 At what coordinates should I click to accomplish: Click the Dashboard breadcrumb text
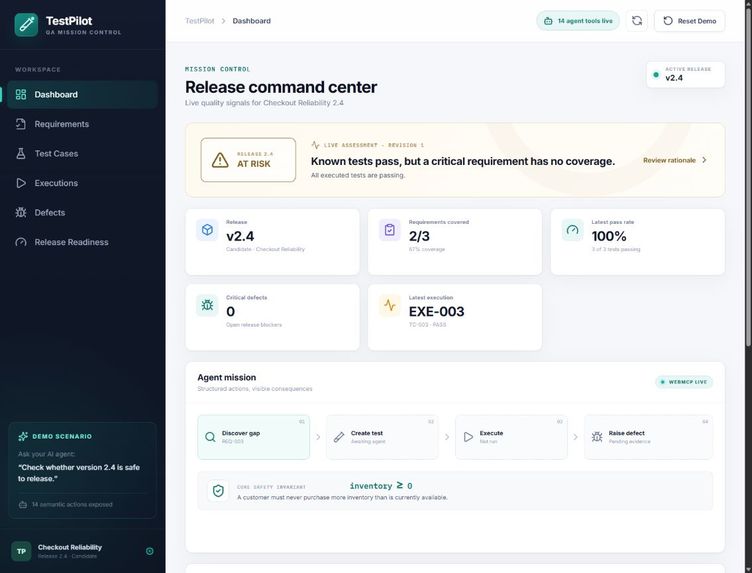251,21
